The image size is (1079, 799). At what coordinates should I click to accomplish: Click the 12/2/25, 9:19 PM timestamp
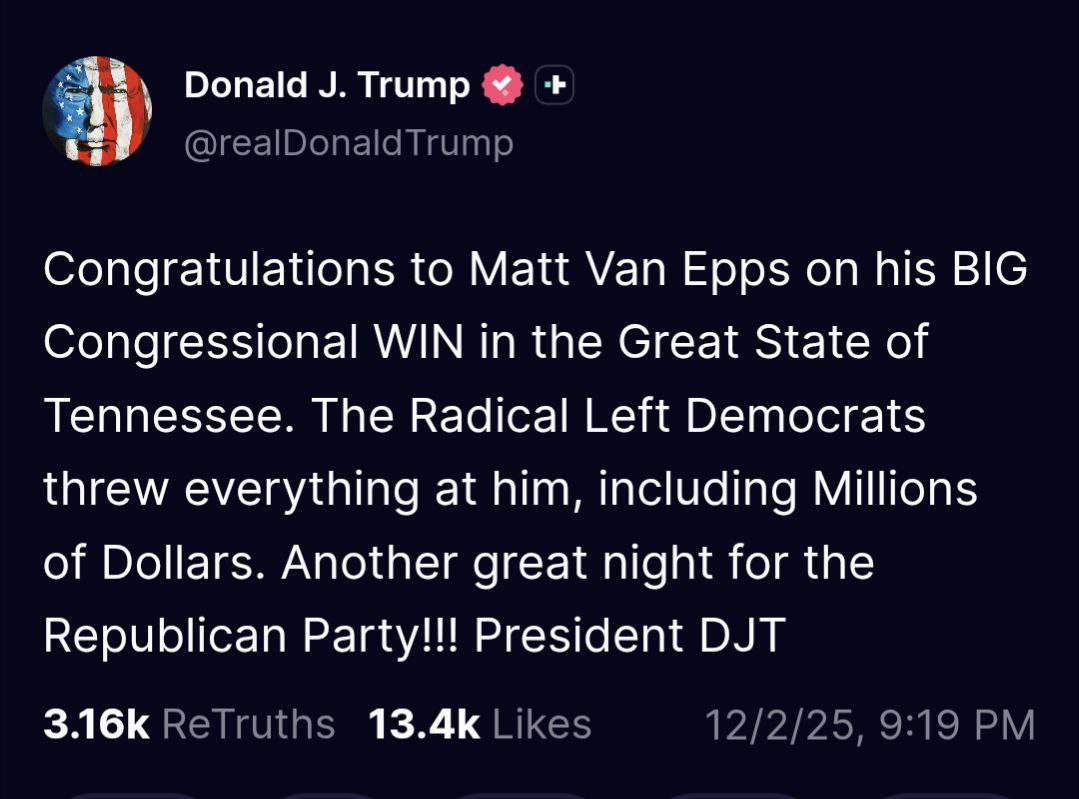[870, 724]
